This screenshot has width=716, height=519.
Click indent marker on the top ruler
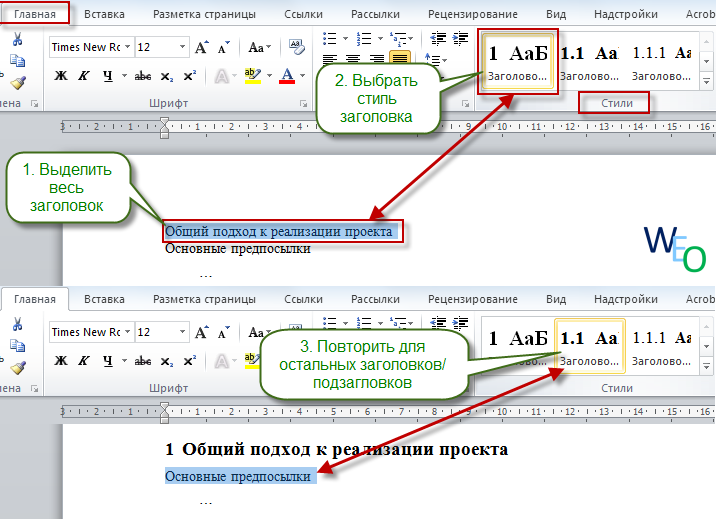[164, 128]
